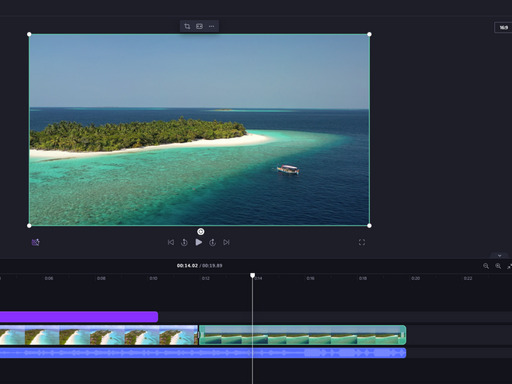Click the bottom-right corner resize handle
The width and height of the screenshot is (512, 384).
[369, 226]
